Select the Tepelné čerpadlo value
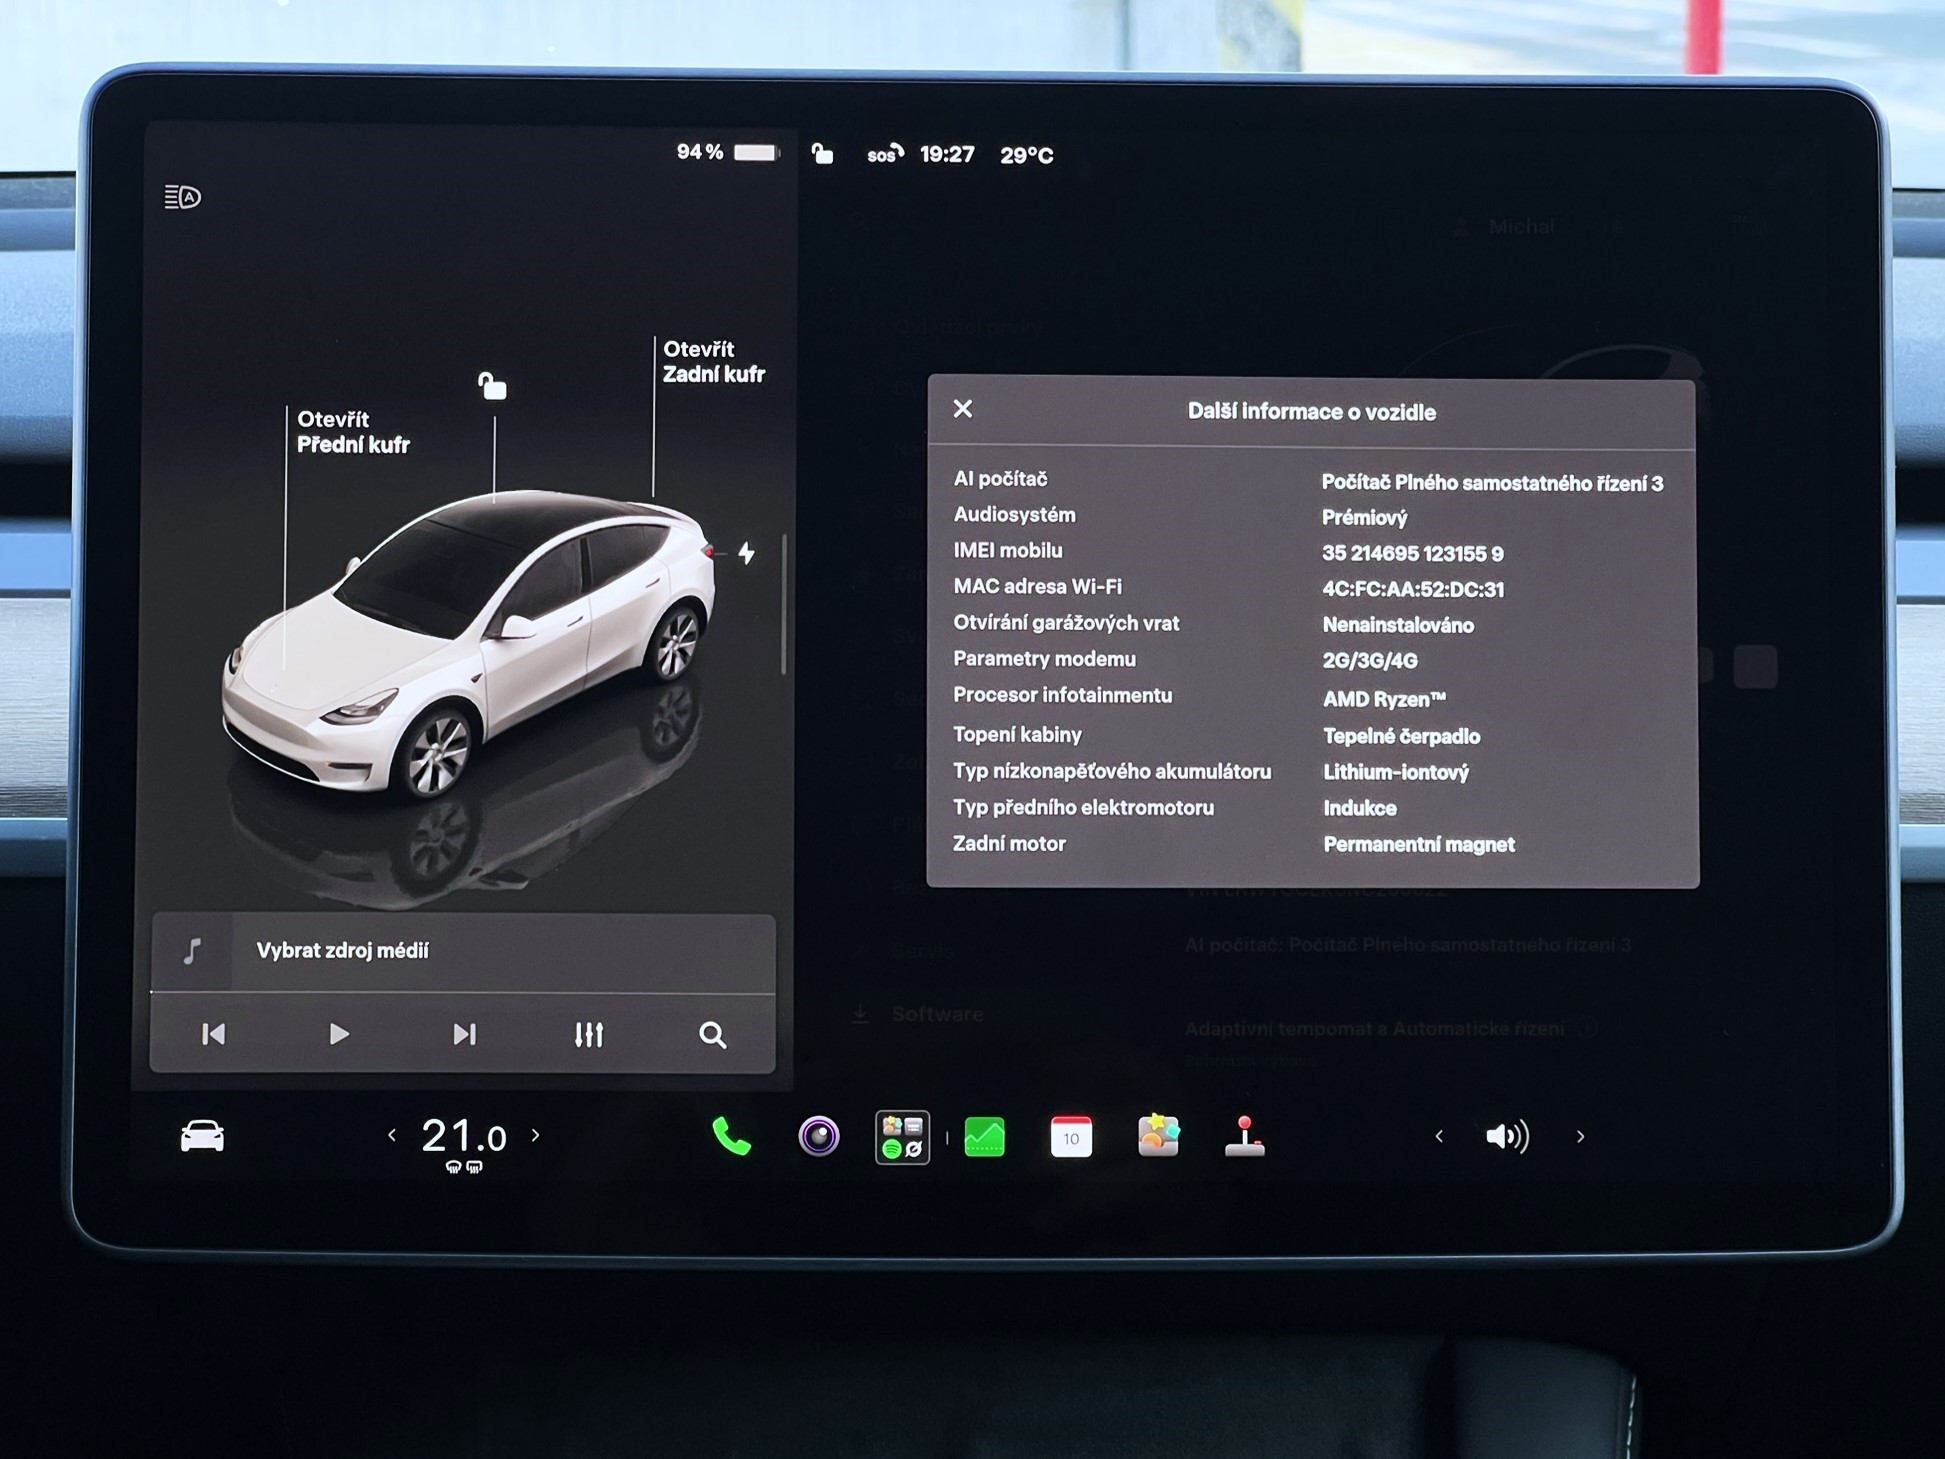 coord(1401,736)
